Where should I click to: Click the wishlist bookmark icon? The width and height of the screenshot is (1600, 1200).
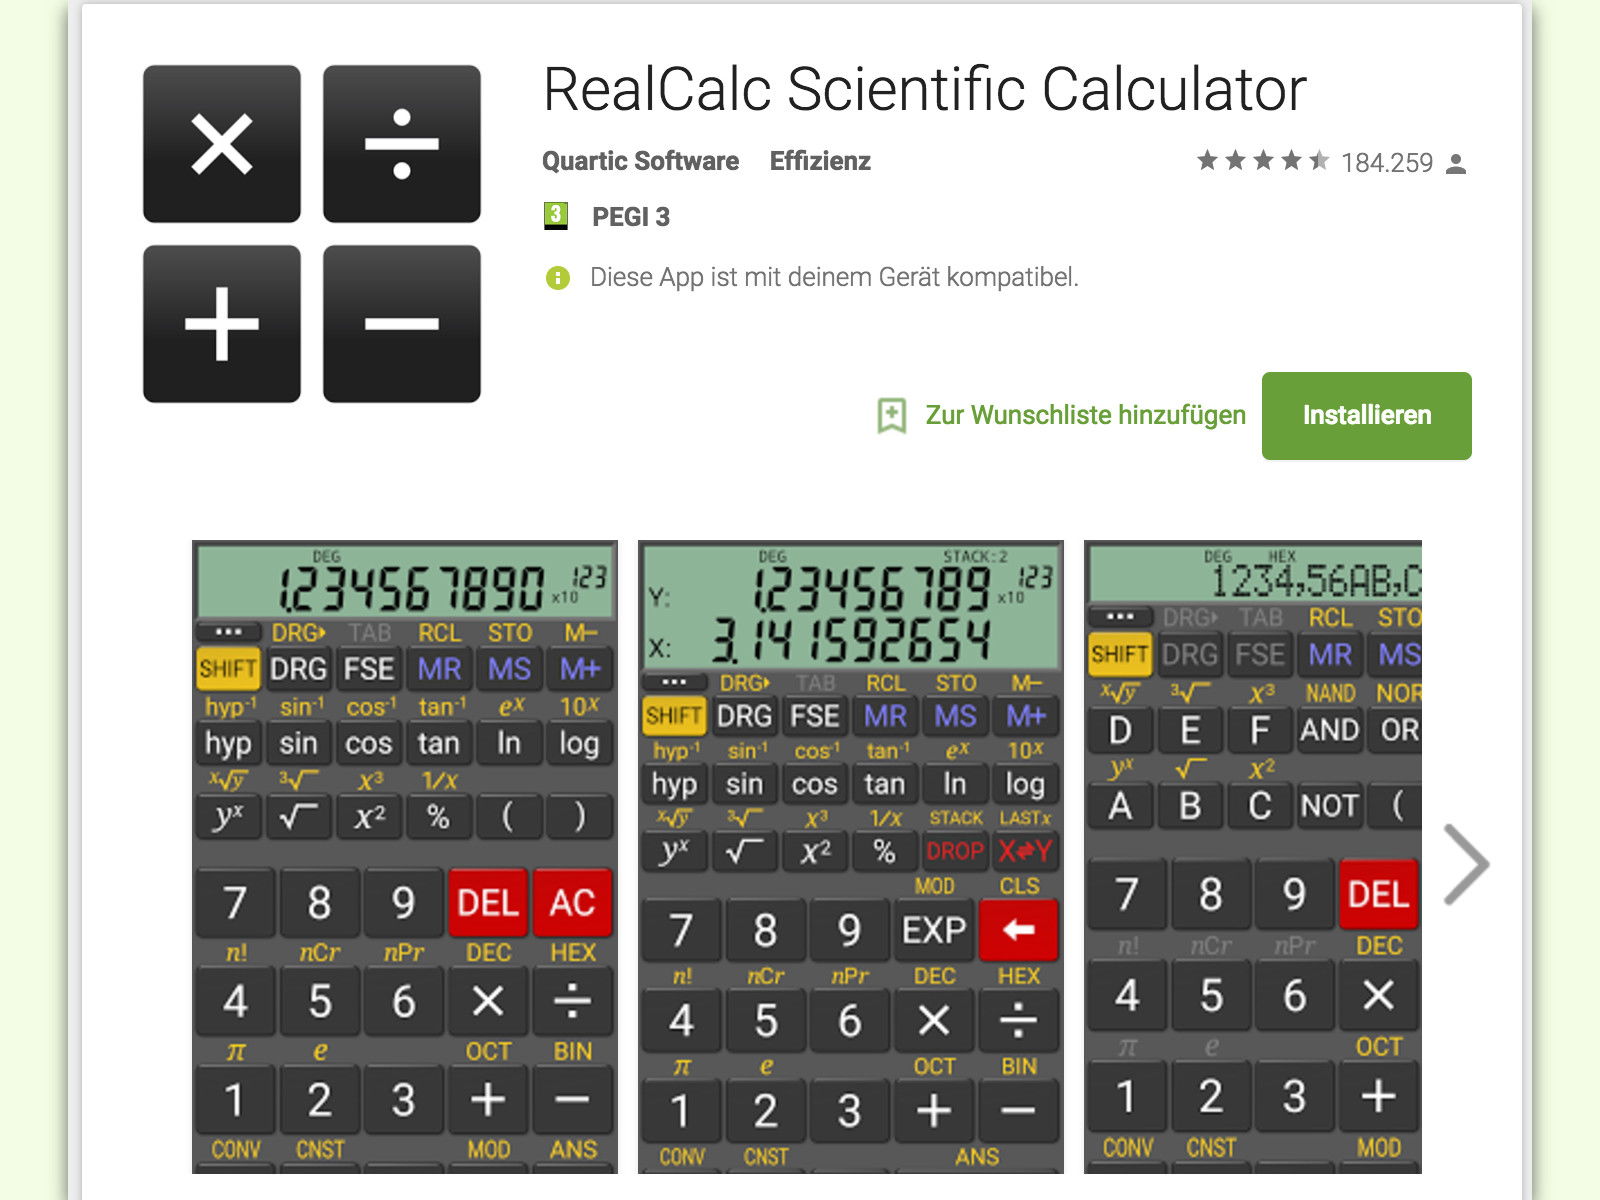point(891,415)
